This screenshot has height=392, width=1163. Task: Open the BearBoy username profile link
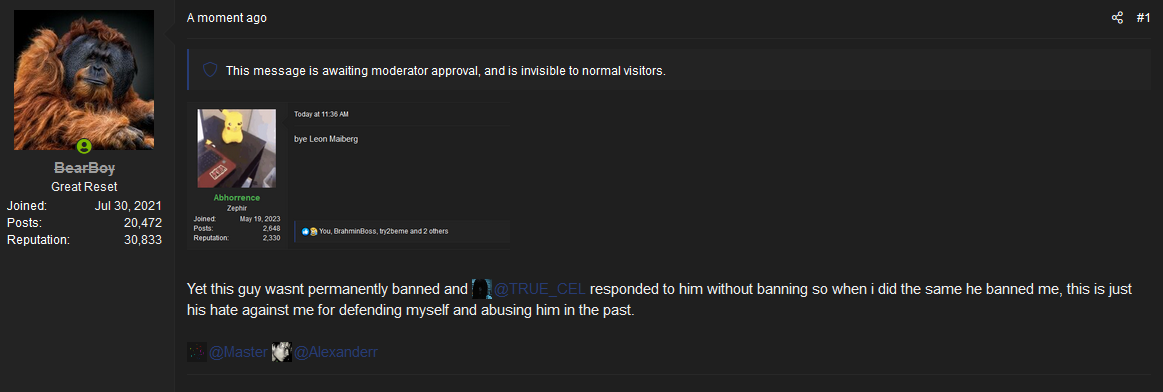pyautogui.click(x=84, y=168)
